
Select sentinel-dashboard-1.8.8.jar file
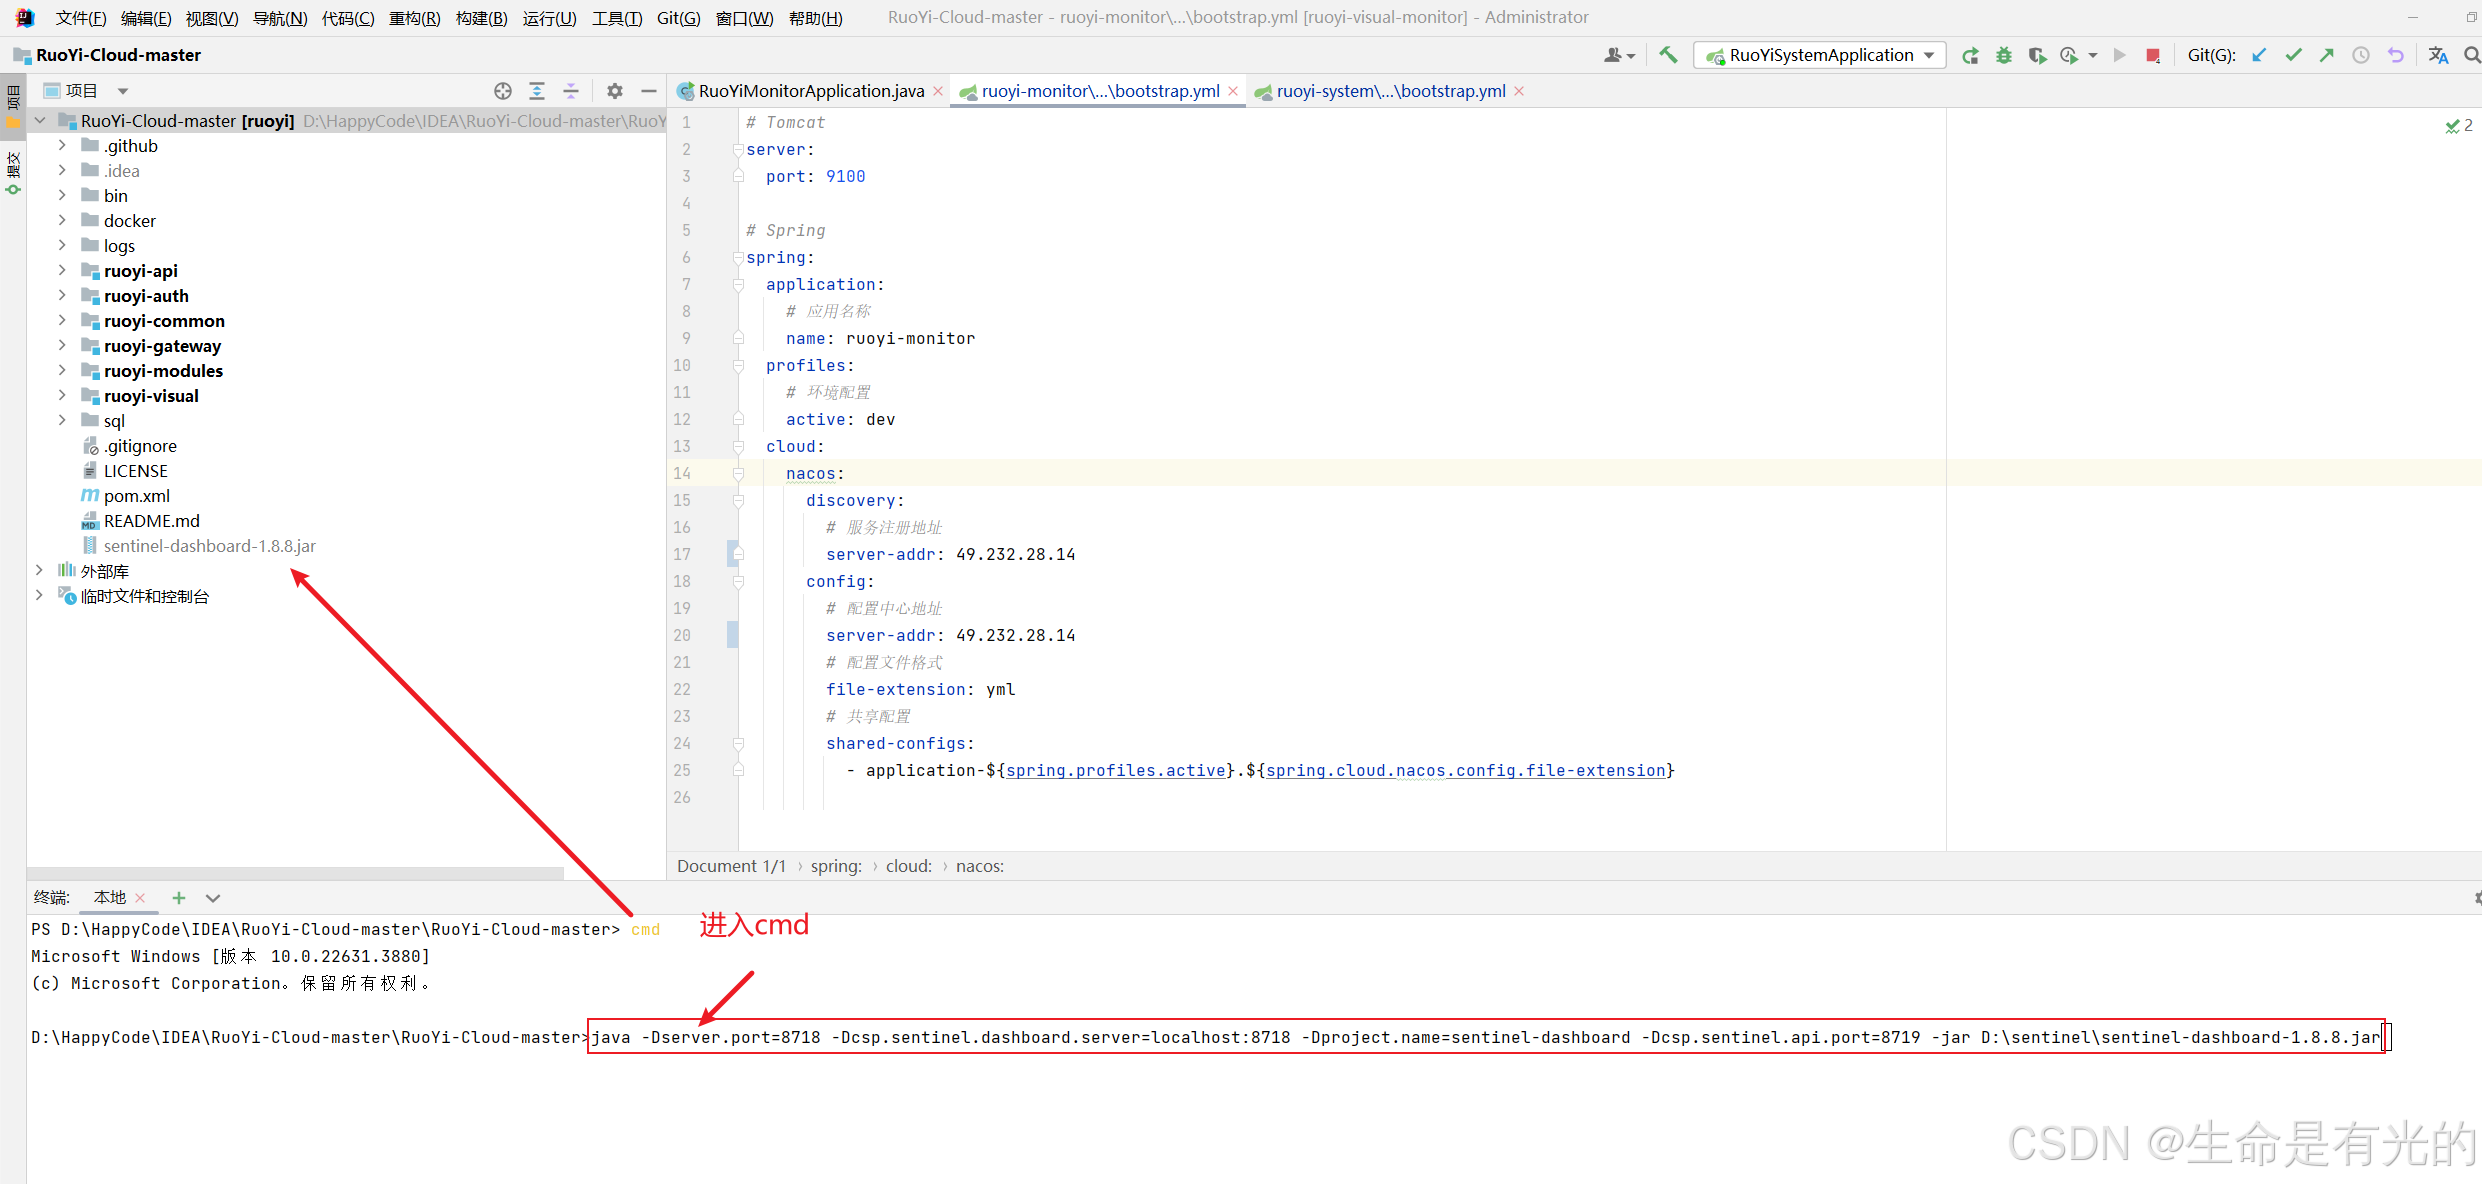[x=209, y=545]
